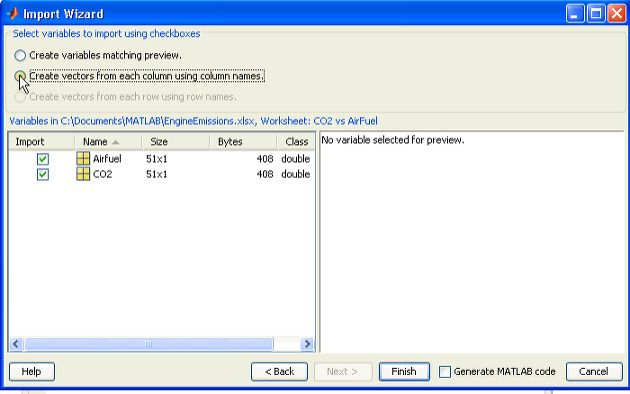Cancel the Import Wizard
630x394 pixels.
[x=594, y=372]
